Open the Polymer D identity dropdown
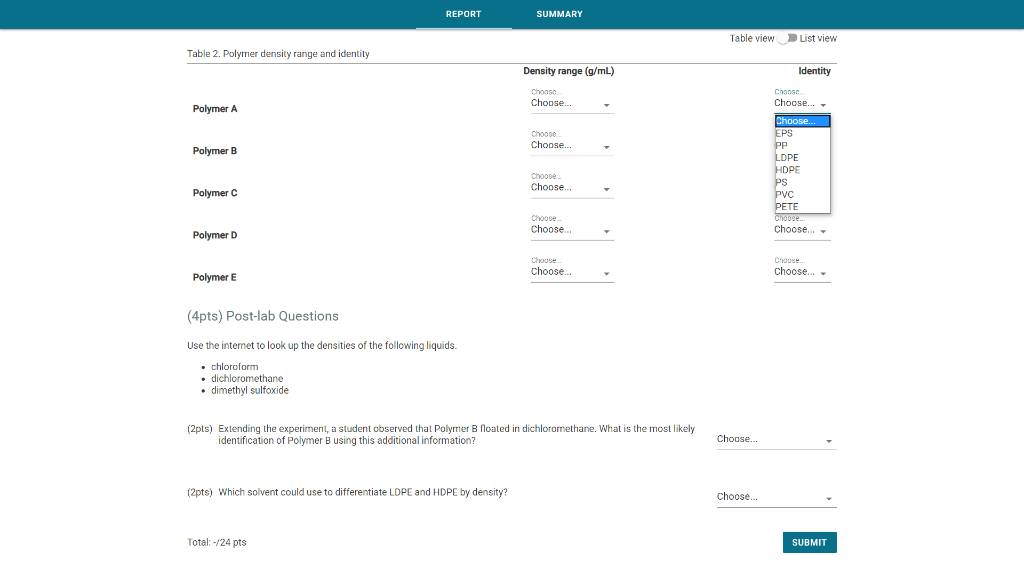The width and height of the screenshot is (1024, 576). coord(800,229)
